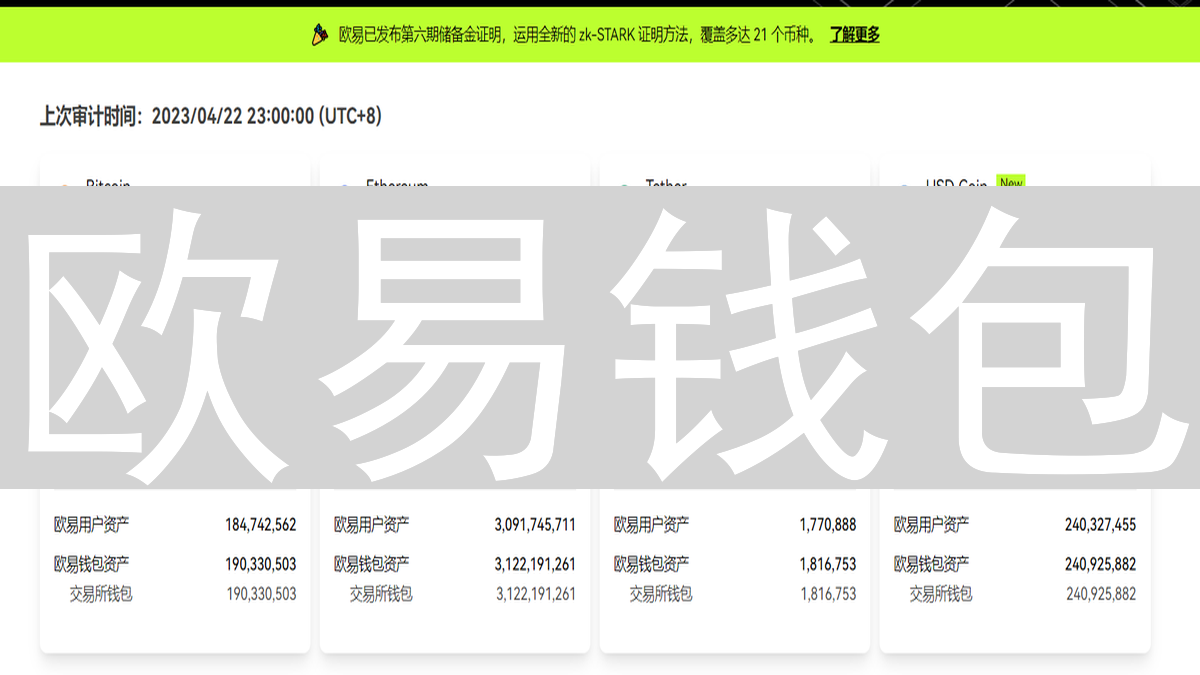
Task: Click 交易所钱包 label in the 1,816,753 card
Action: coord(661,594)
